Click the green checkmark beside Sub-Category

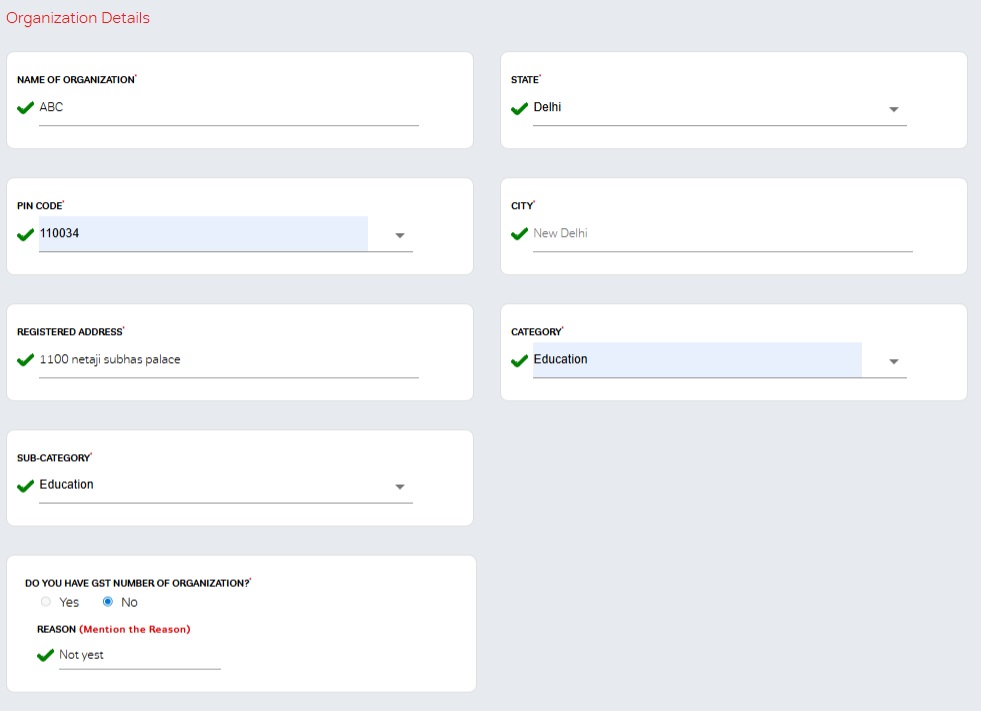[26, 487]
